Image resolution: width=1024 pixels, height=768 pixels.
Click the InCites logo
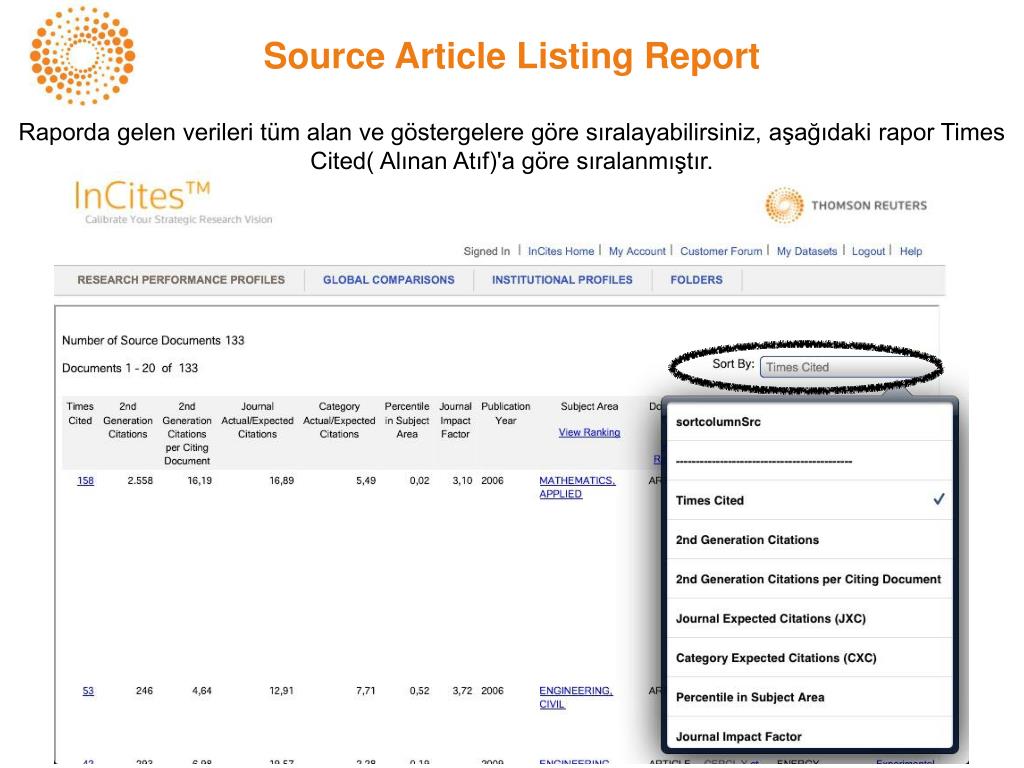point(142,194)
